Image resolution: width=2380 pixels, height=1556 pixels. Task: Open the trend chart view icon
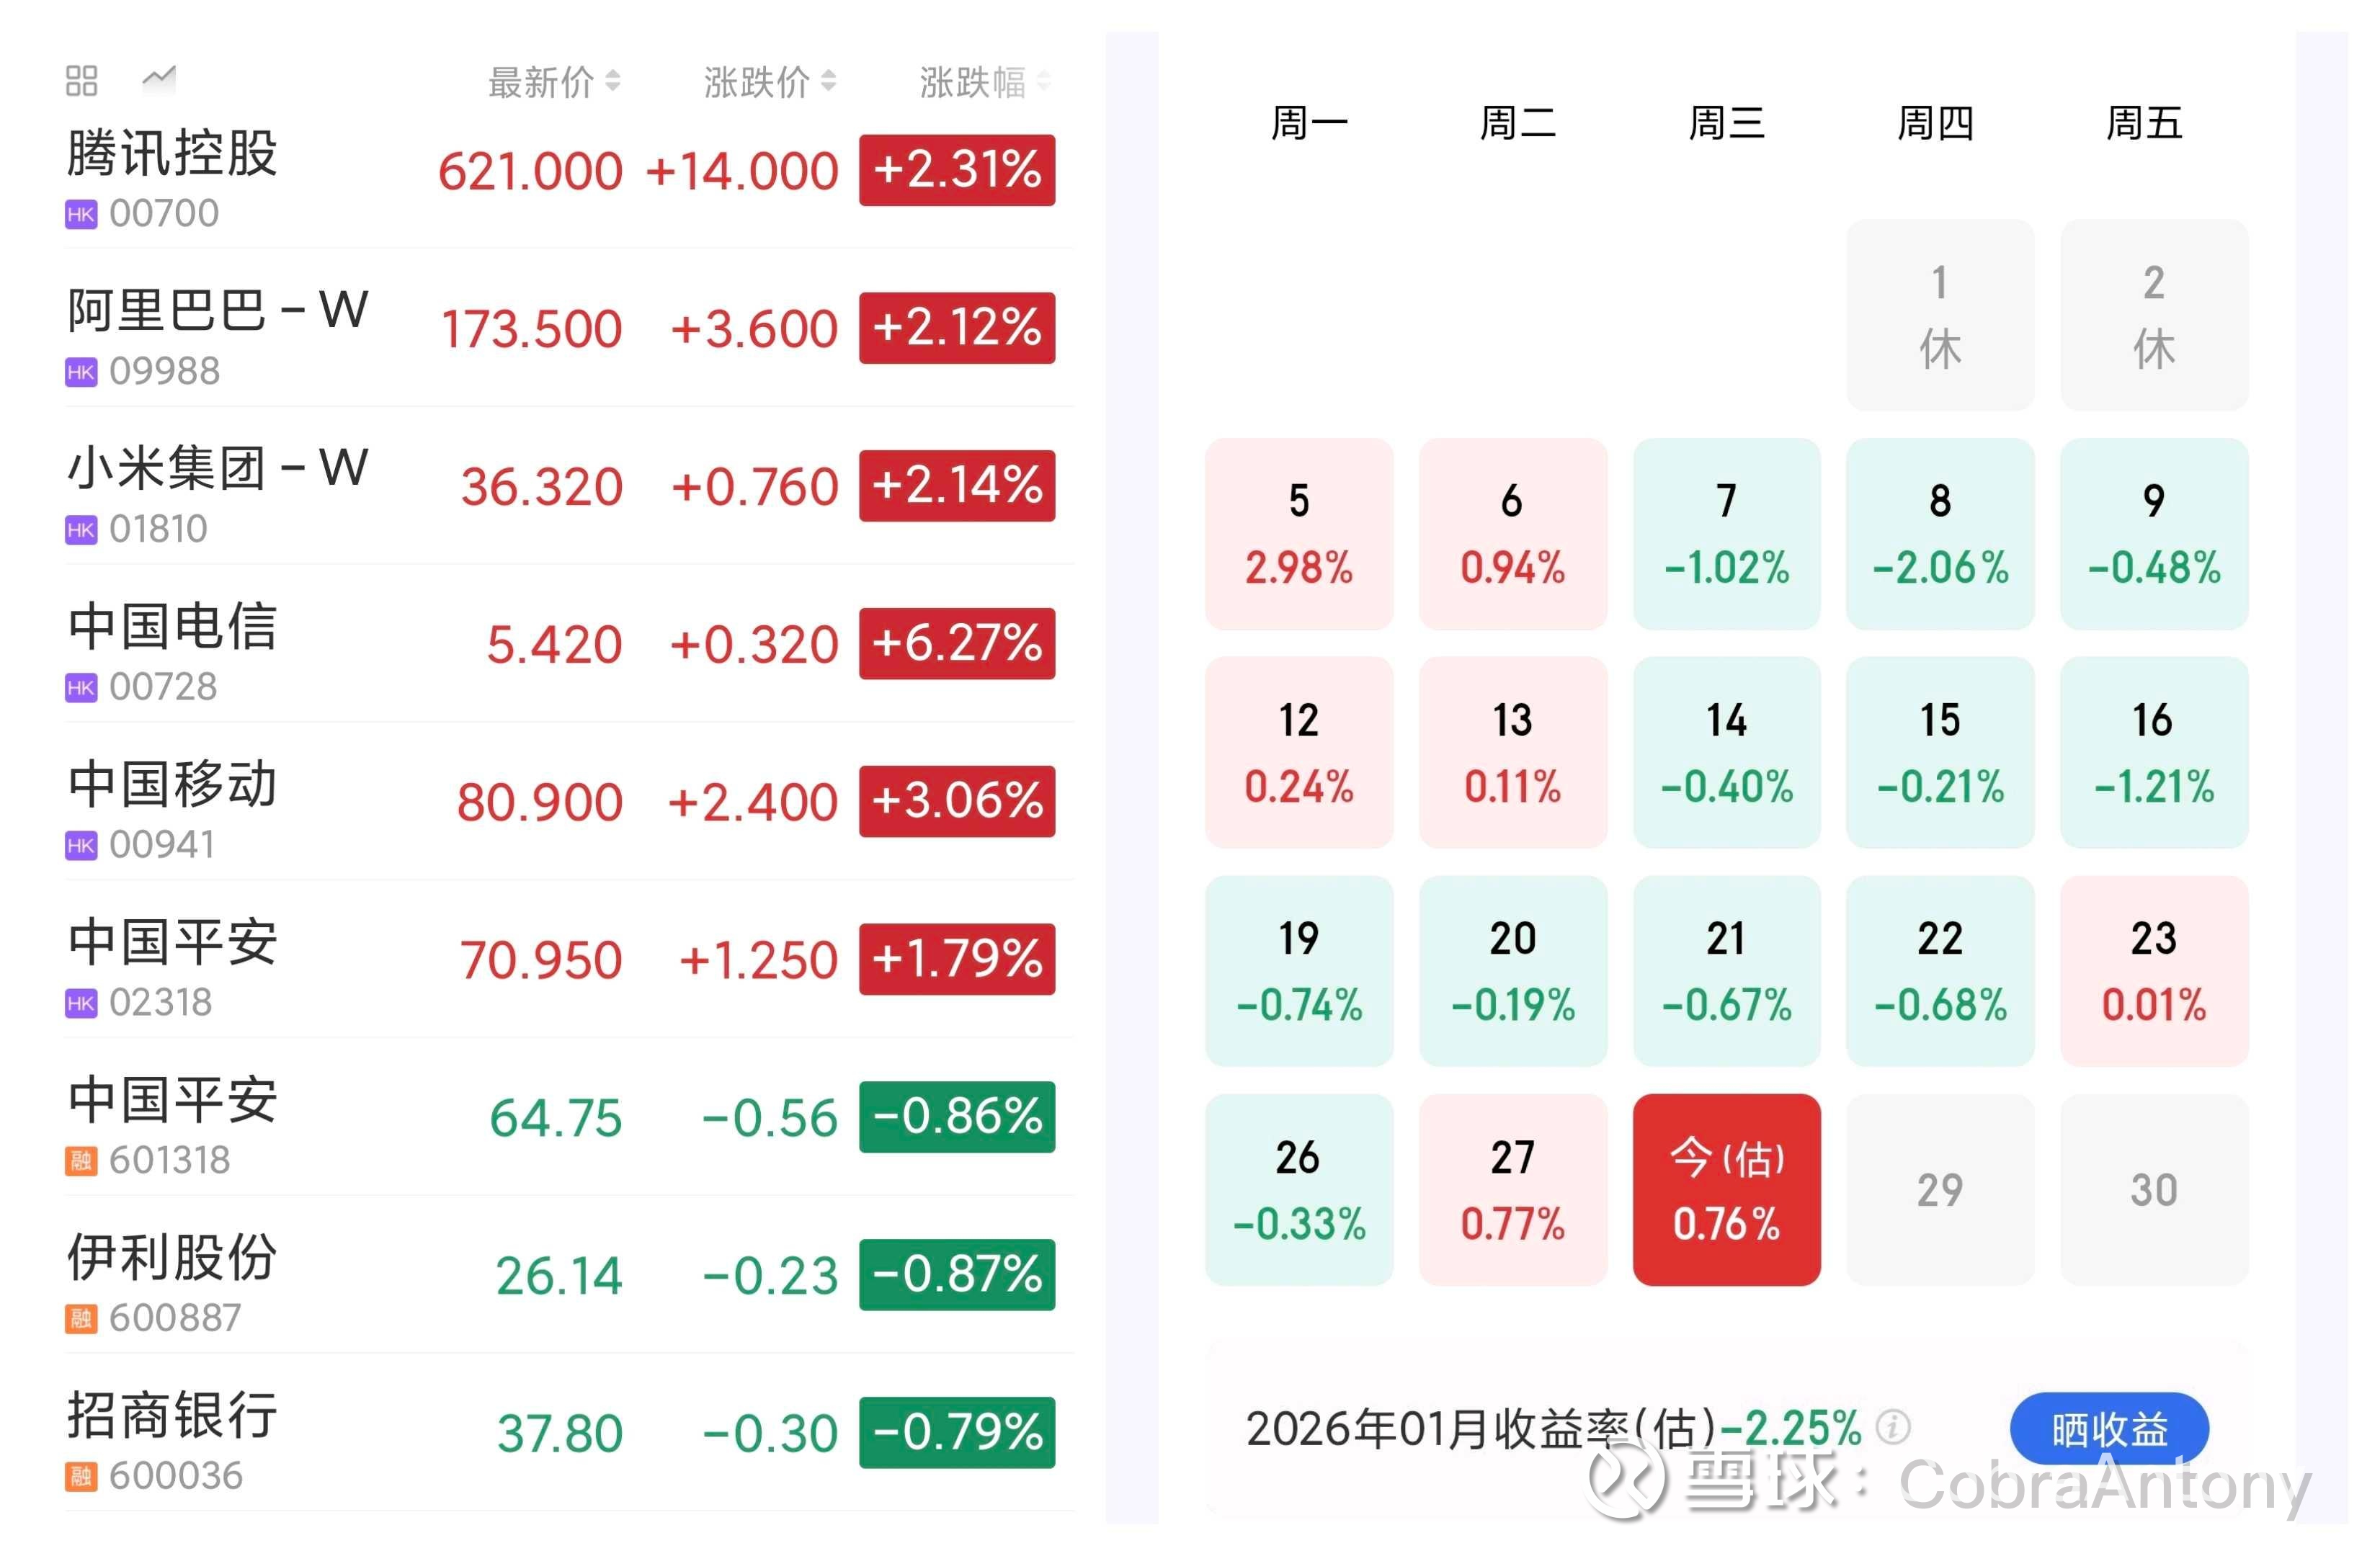[x=158, y=77]
